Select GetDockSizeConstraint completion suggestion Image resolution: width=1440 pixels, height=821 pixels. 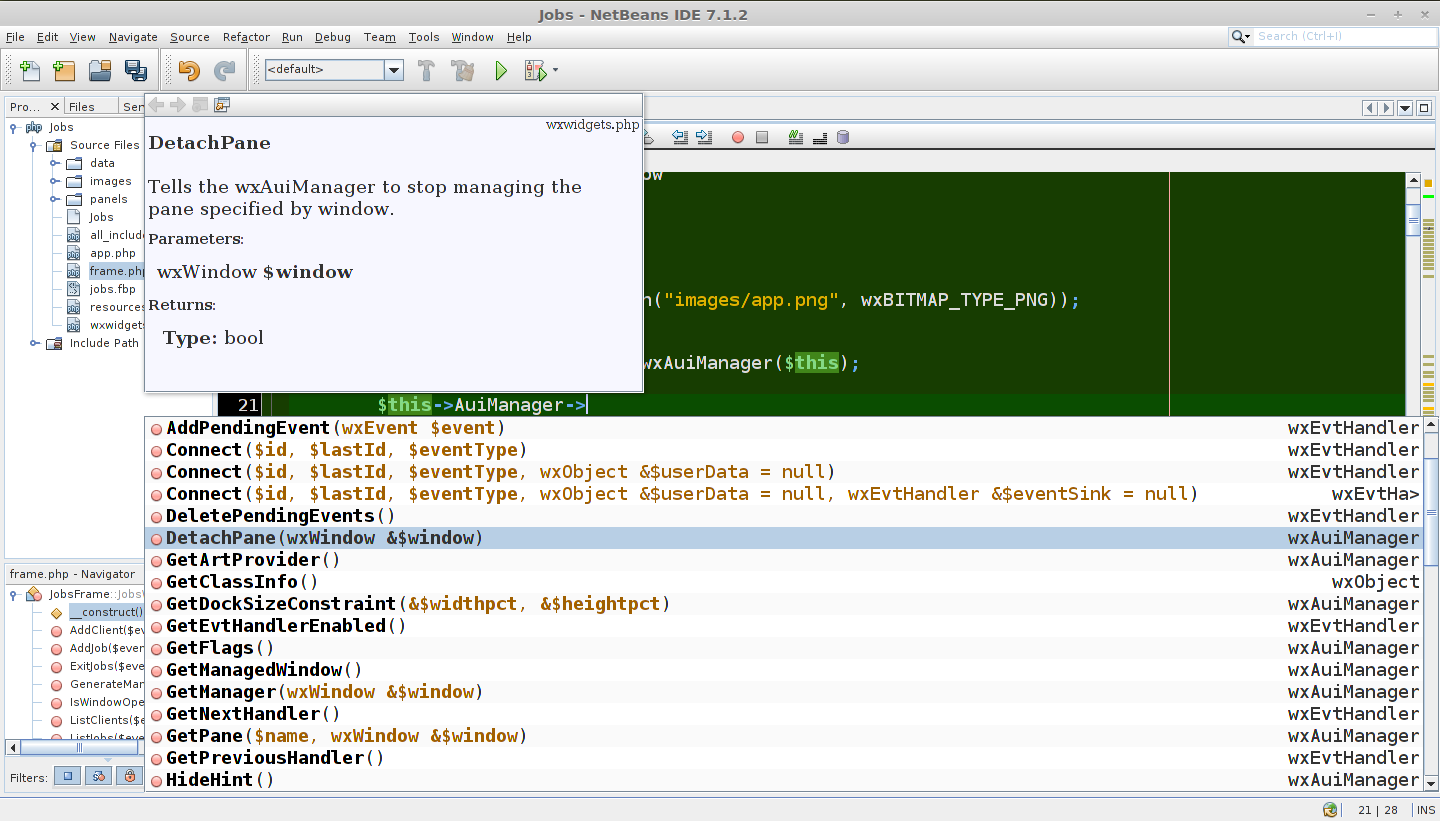[x=784, y=604]
